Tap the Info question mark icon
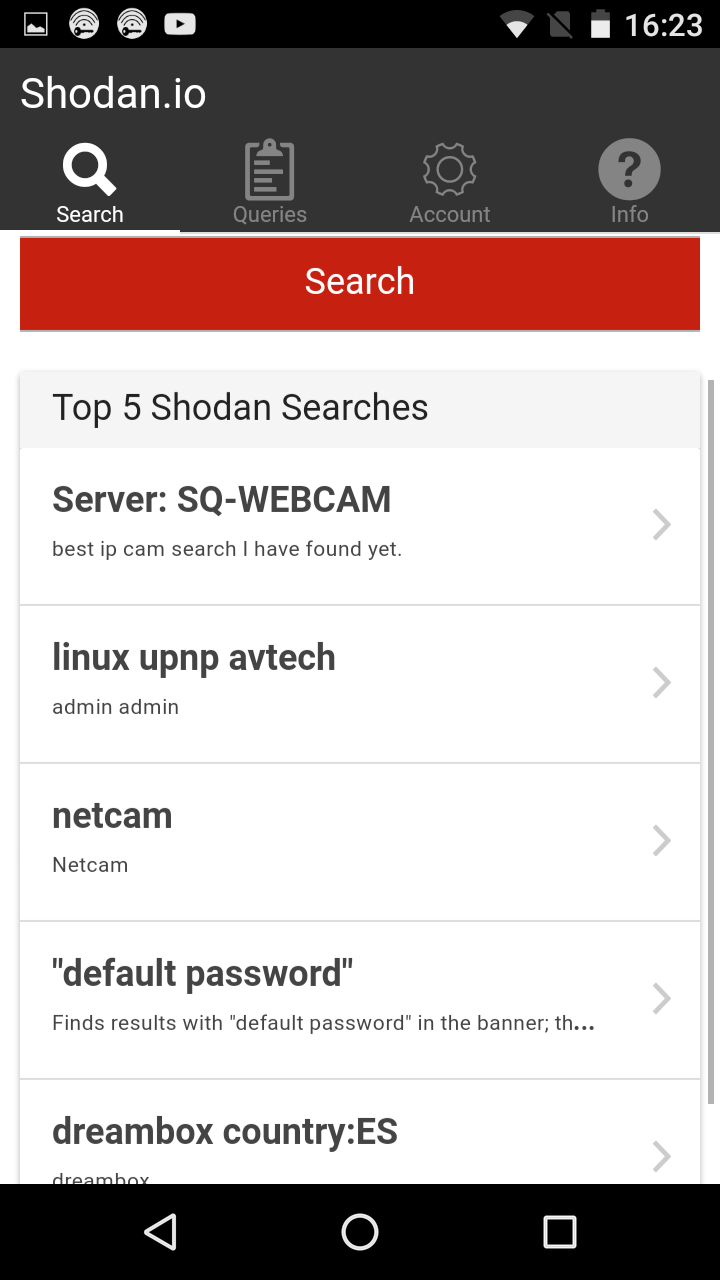The height and width of the screenshot is (1280, 720). tap(629, 170)
